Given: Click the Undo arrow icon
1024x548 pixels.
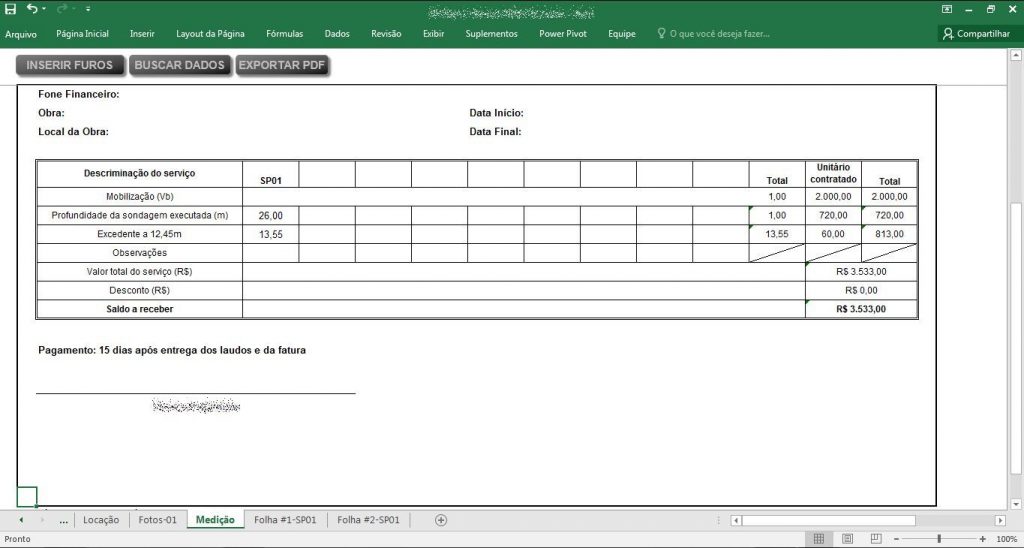Looking at the screenshot, I should pos(32,9).
